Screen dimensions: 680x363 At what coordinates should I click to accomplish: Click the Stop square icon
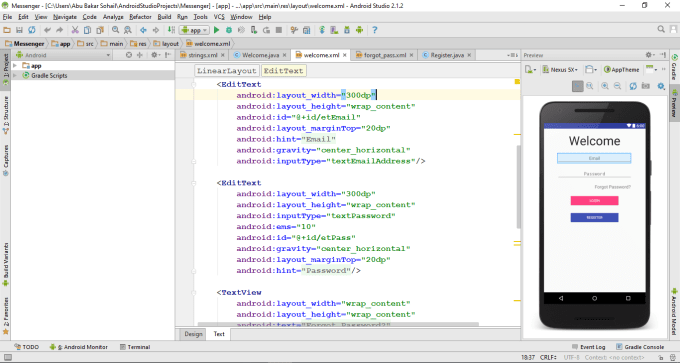pyautogui.click(x=279, y=30)
